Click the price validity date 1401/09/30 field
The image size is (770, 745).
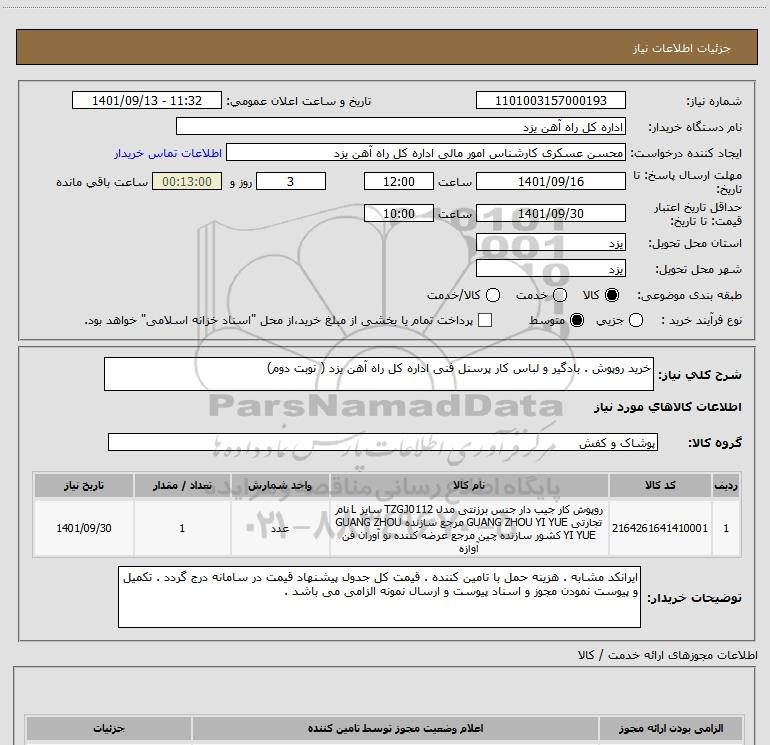click(550, 213)
